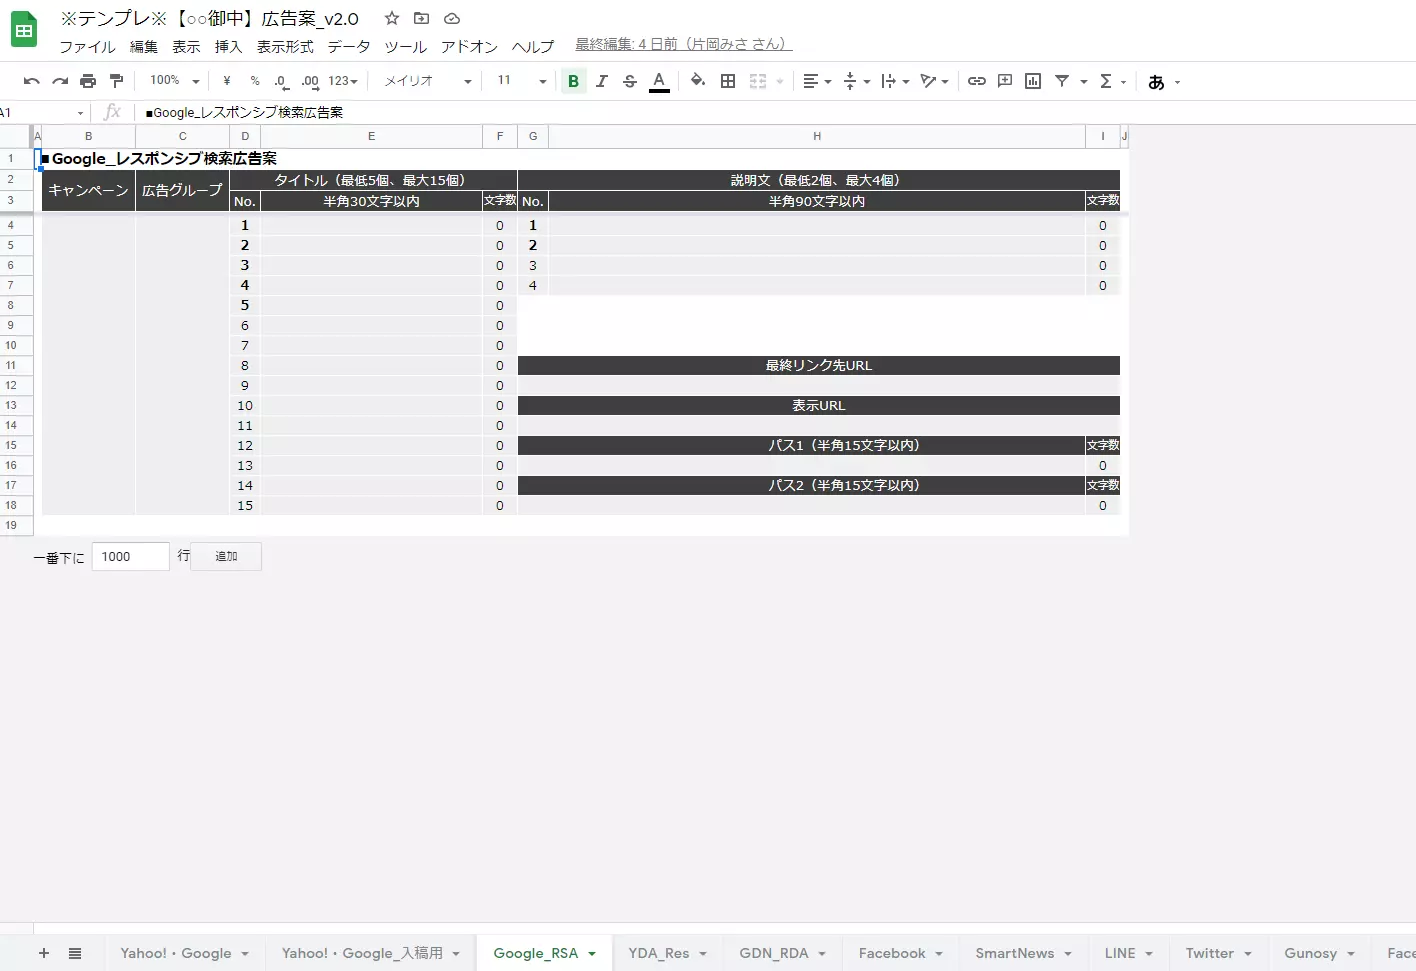Viewport: 1416px width, 971px height.
Task: Click the Merge cells icon
Action: (758, 81)
